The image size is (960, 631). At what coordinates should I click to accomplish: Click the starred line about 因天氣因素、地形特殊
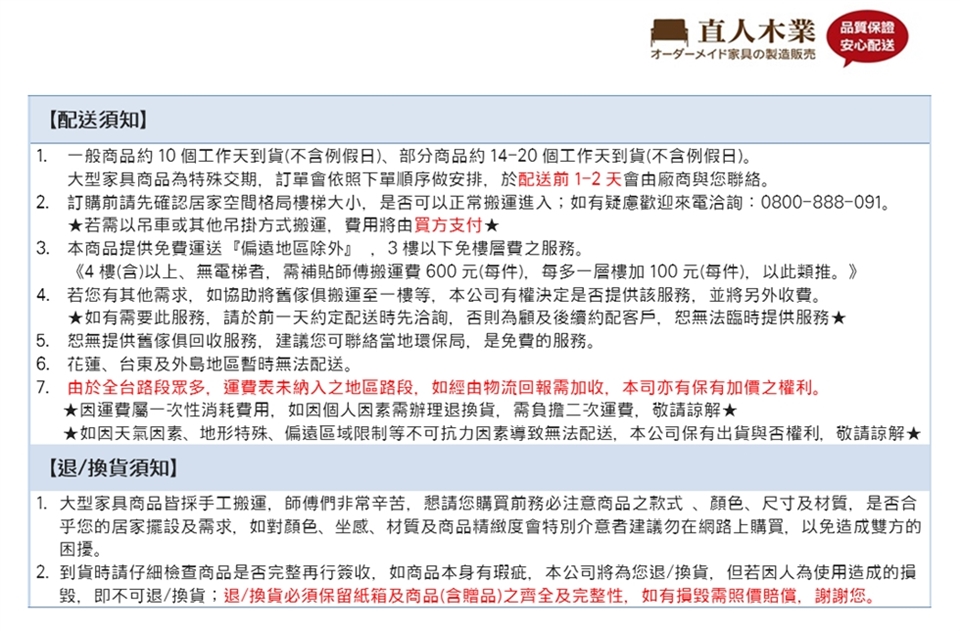[490, 433]
